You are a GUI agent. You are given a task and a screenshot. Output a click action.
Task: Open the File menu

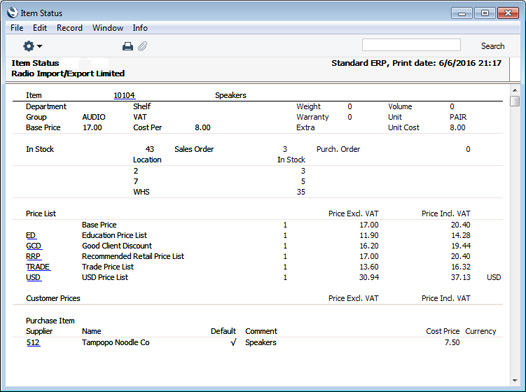(x=17, y=28)
